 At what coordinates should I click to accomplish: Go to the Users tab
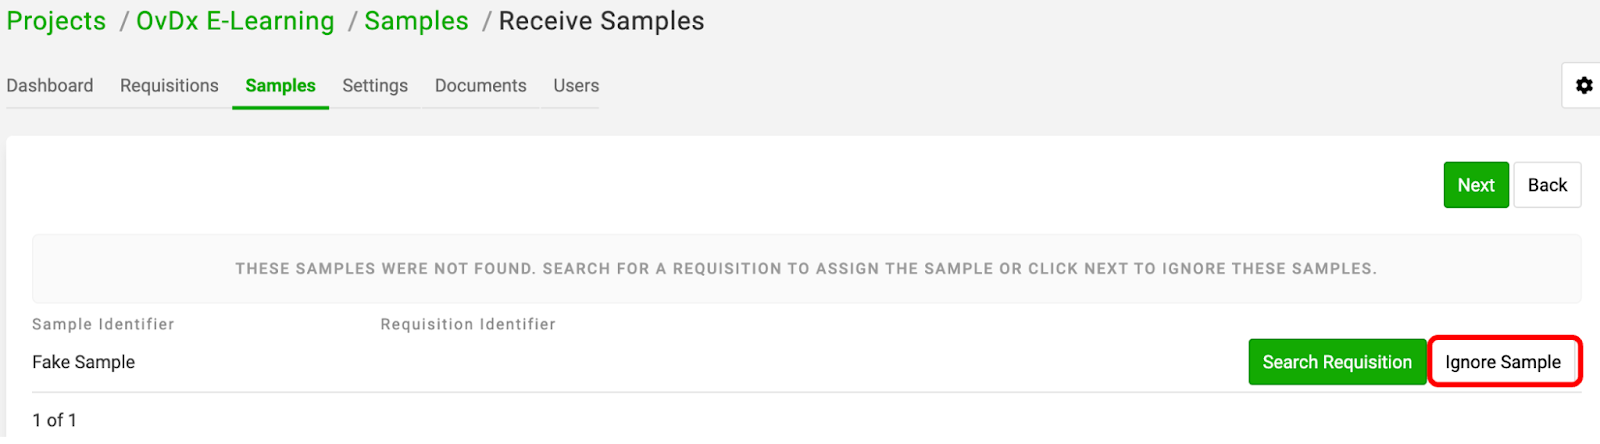pos(576,86)
